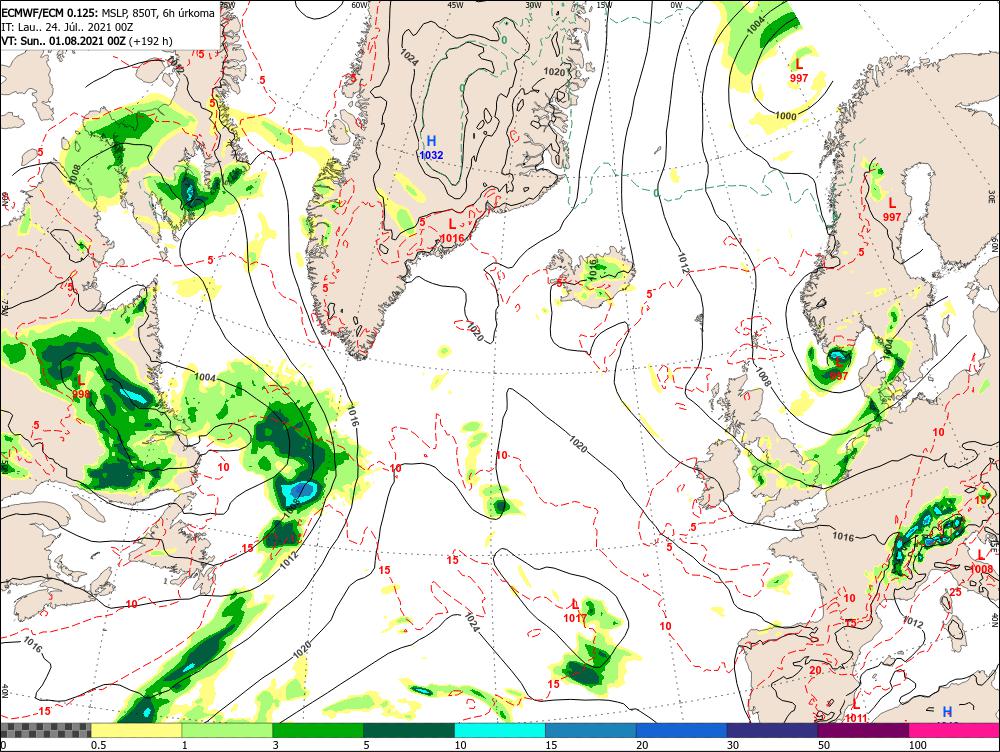Click the blue H 1032 label over Greenland
1000x752 pixels.
tap(431, 147)
